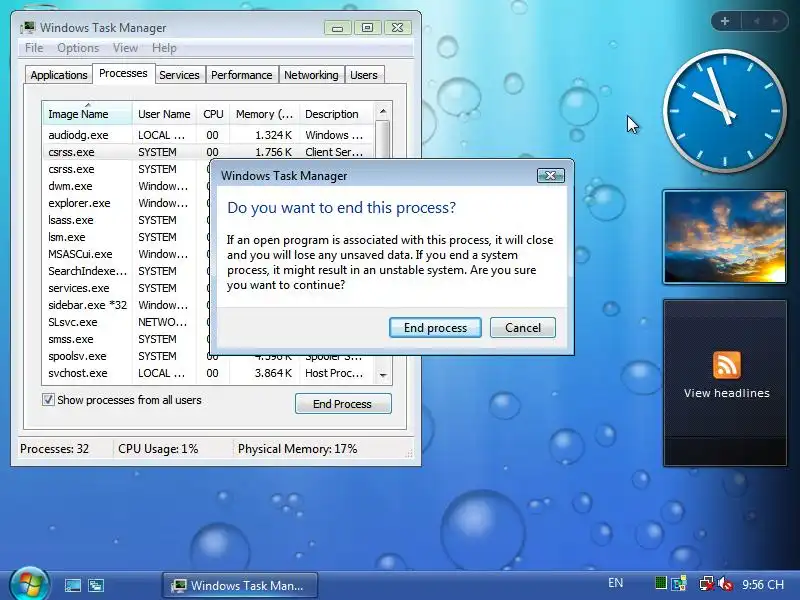Open the Help menu
800x600 pixels.
click(x=164, y=48)
